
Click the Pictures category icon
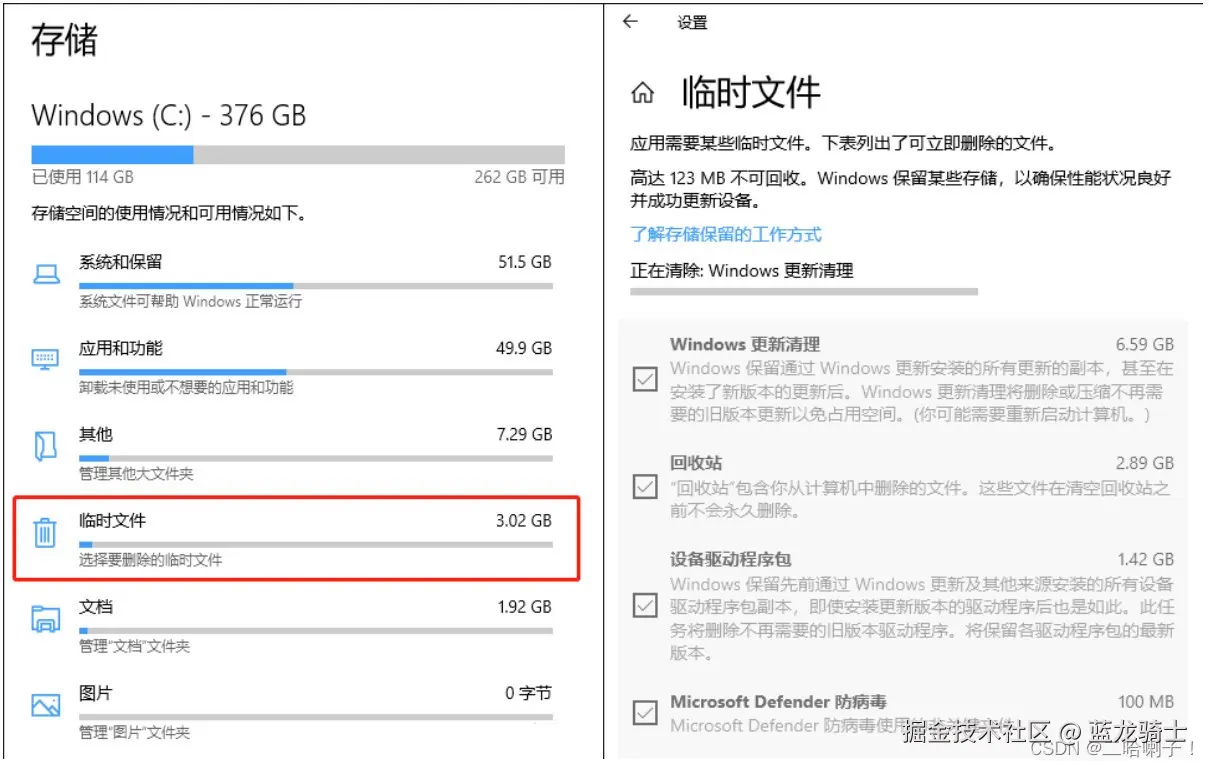tap(46, 705)
